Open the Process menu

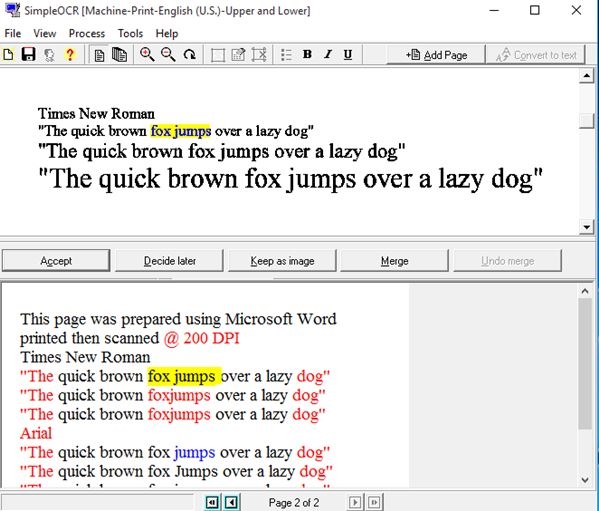[87, 34]
